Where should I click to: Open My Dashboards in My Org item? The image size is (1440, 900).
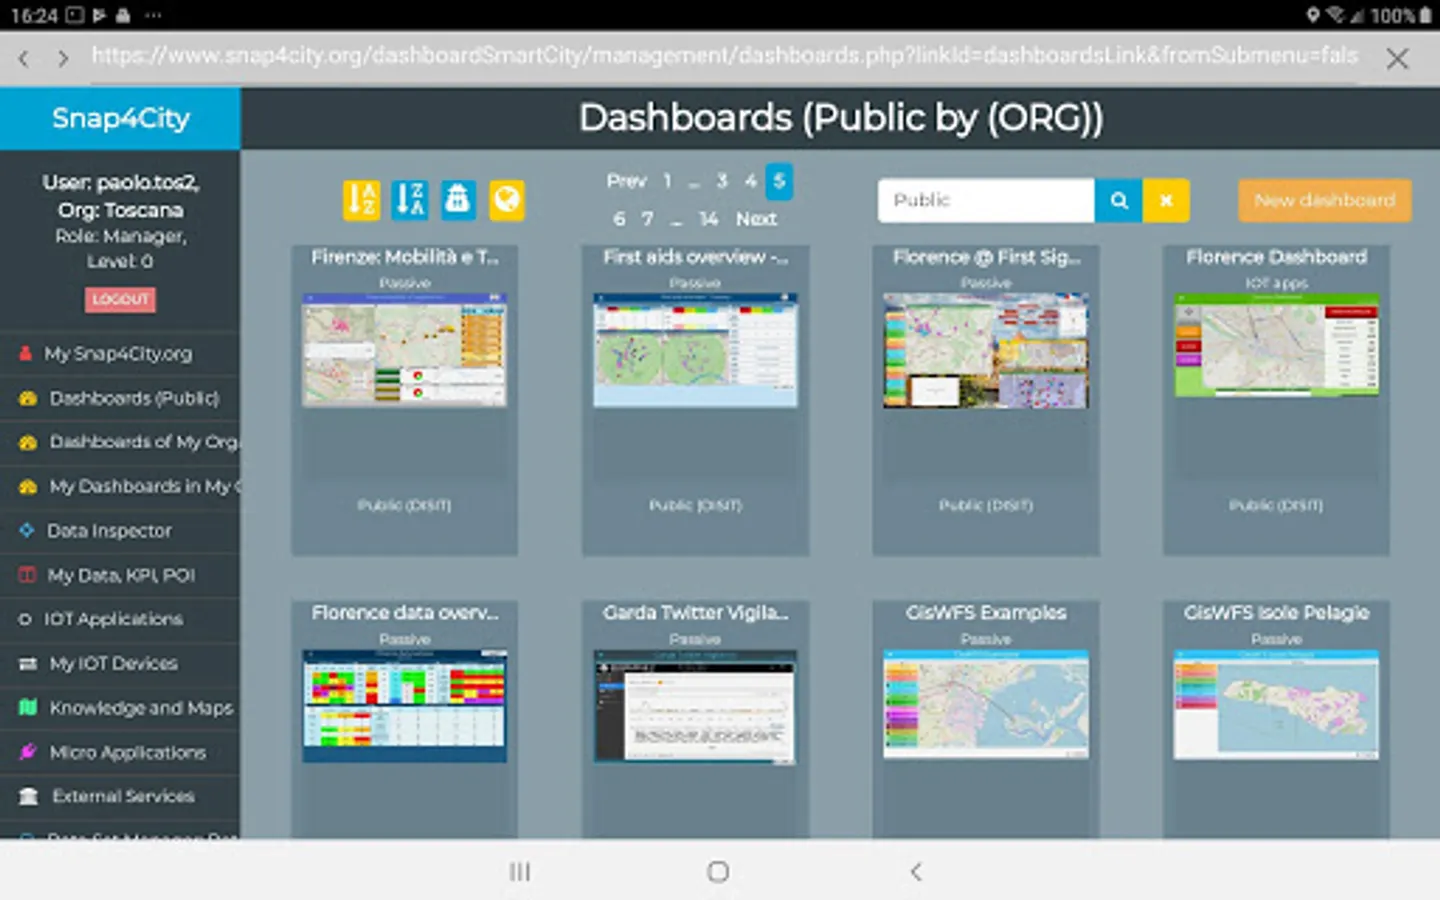click(120, 486)
